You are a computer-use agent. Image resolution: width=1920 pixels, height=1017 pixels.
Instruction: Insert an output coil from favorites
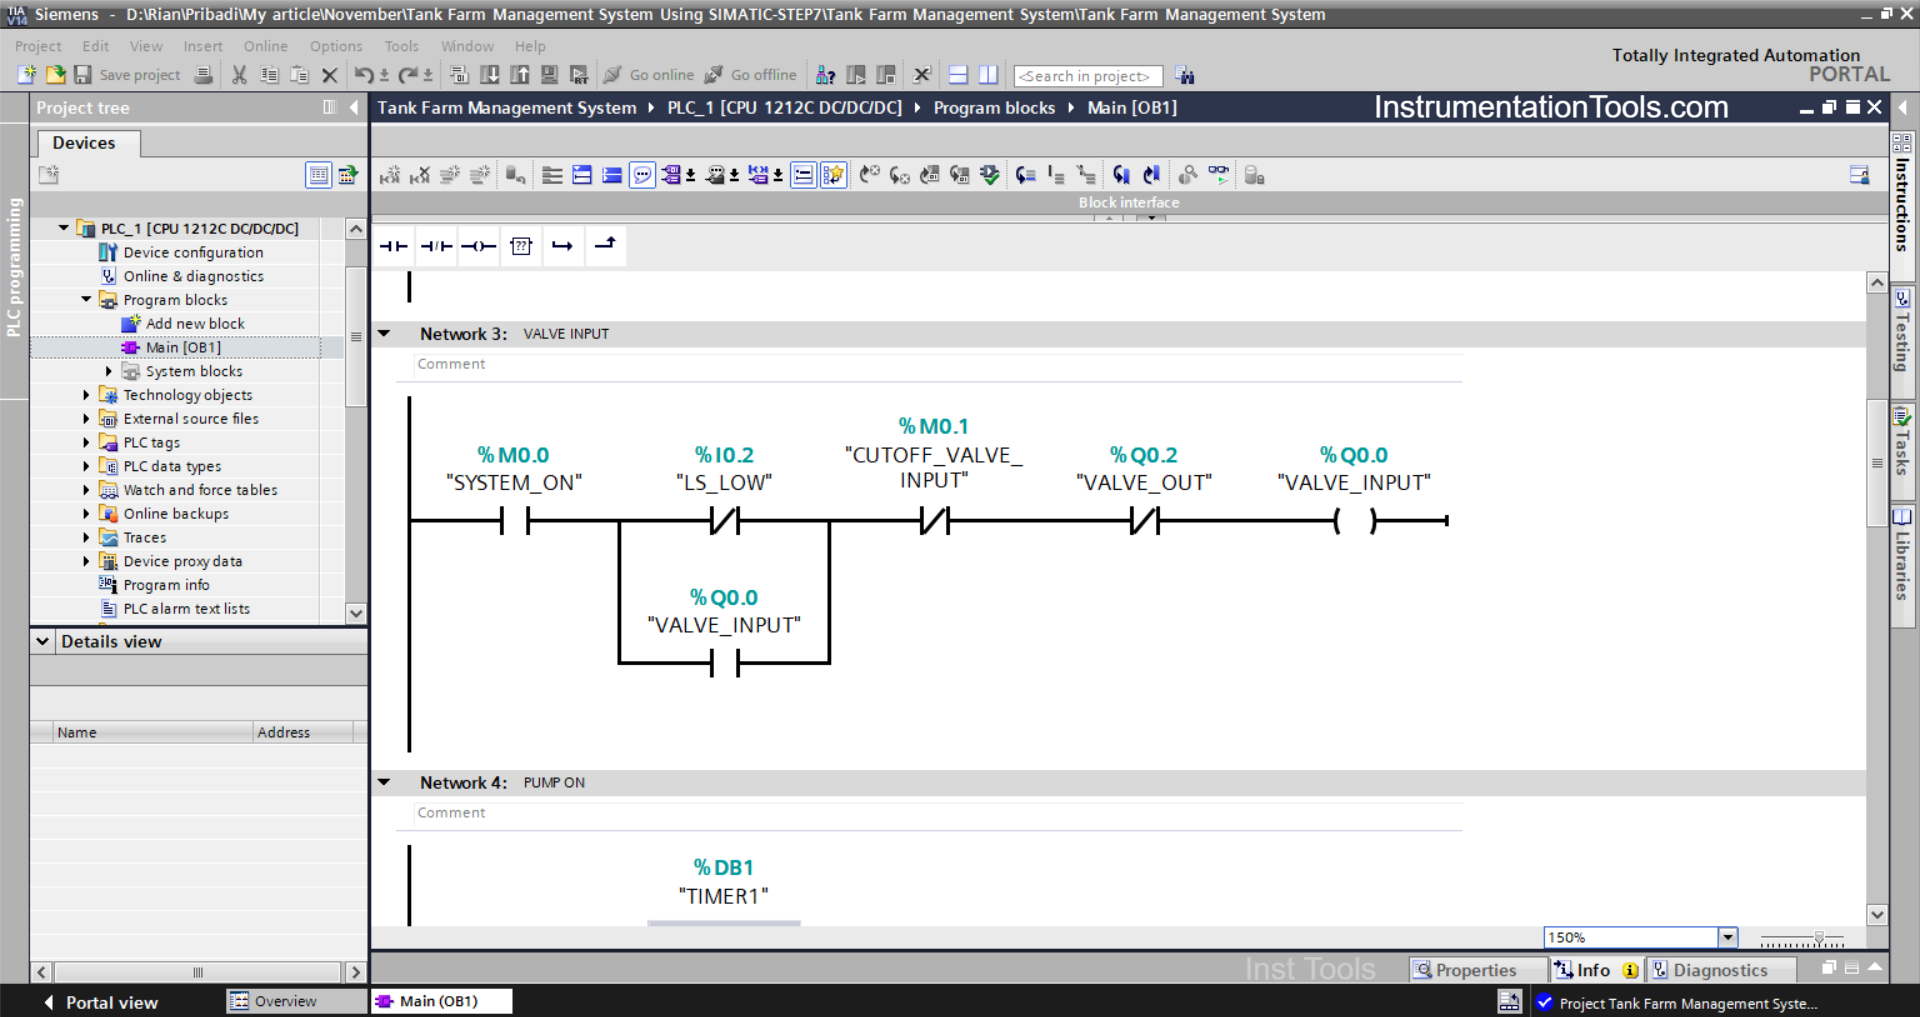click(478, 246)
